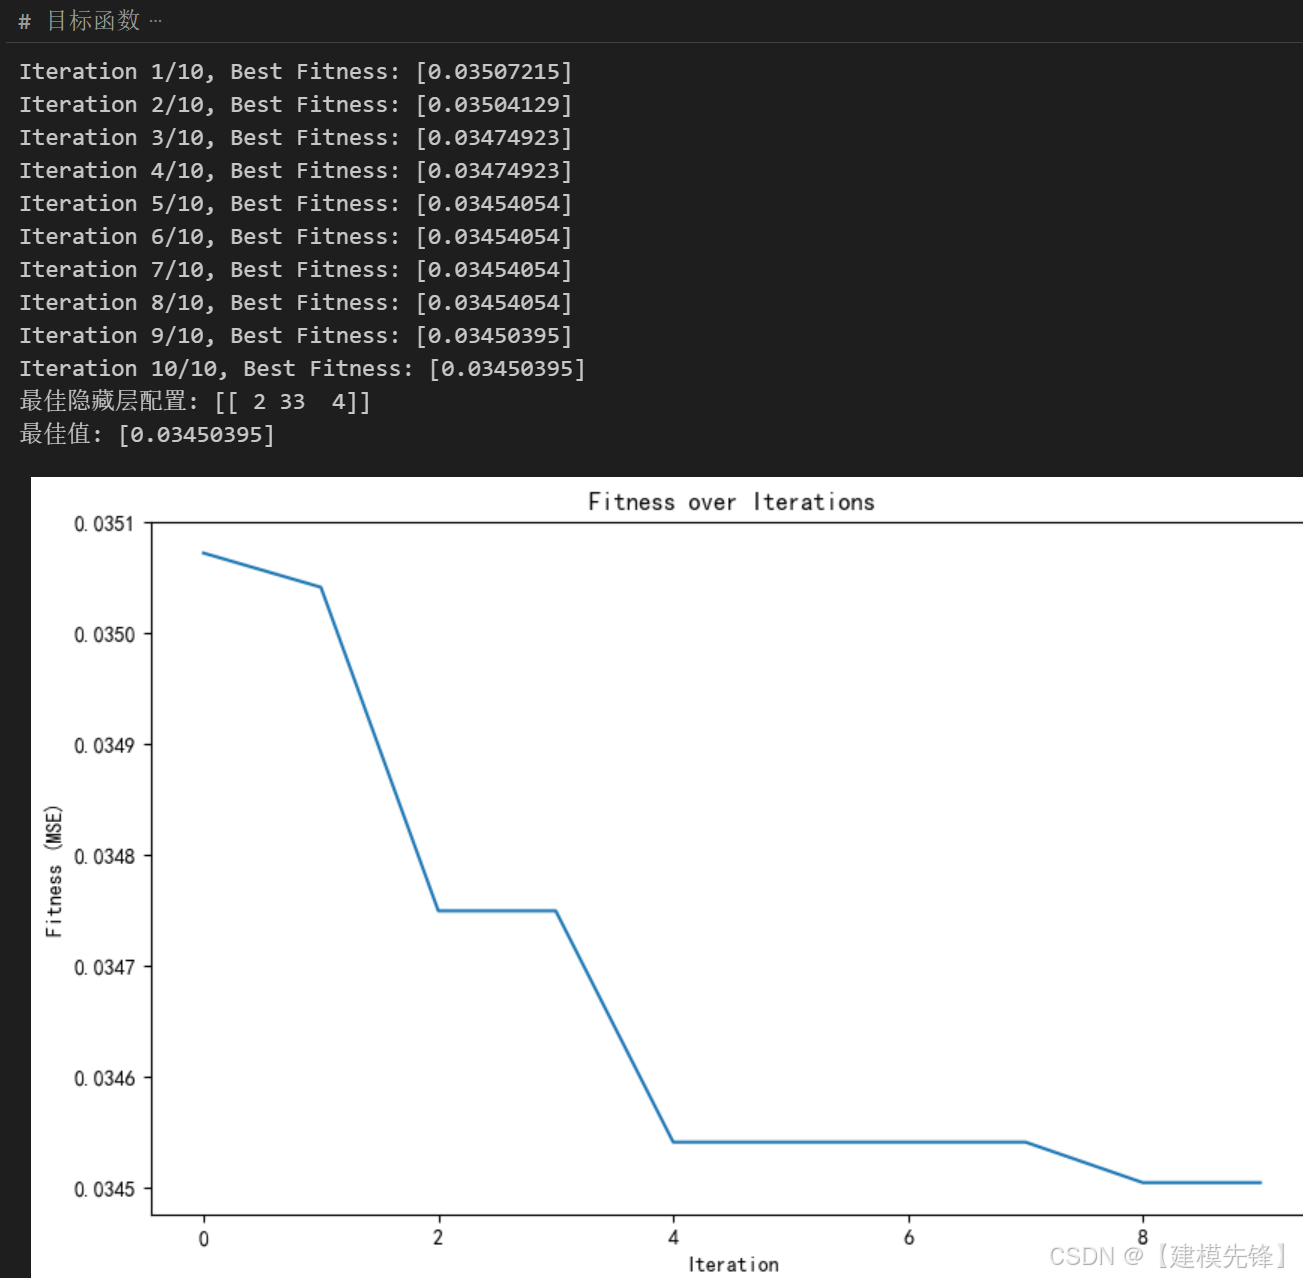Image resolution: width=1303 pixels, height=1278 pixels.
Task: Select output line 'Iteration 1/10' with 0.03507215
Action: point(296,72)
